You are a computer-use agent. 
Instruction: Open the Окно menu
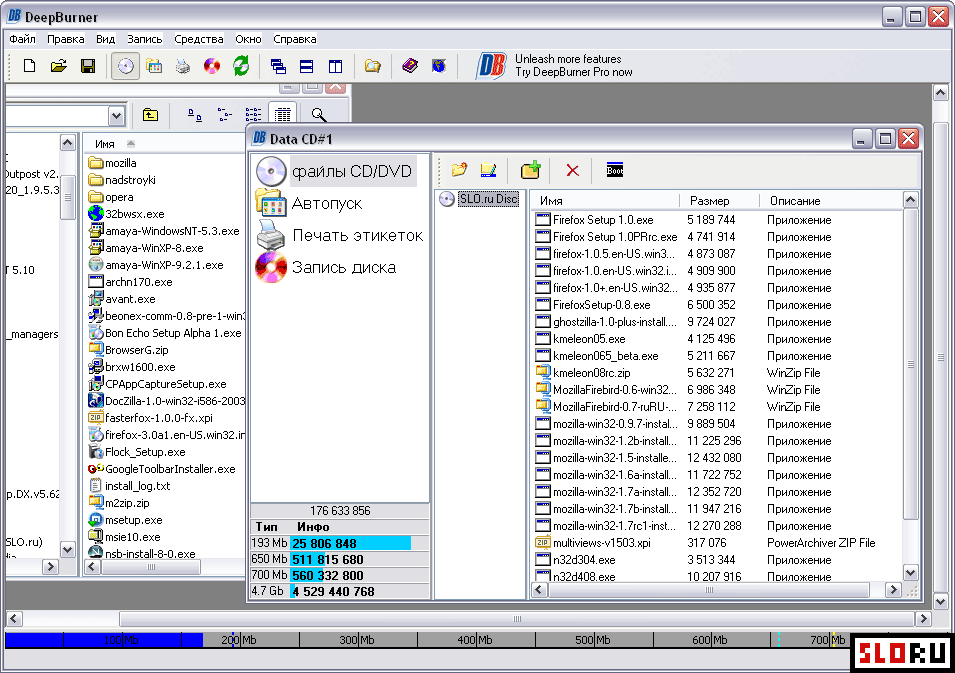(248, 39)
